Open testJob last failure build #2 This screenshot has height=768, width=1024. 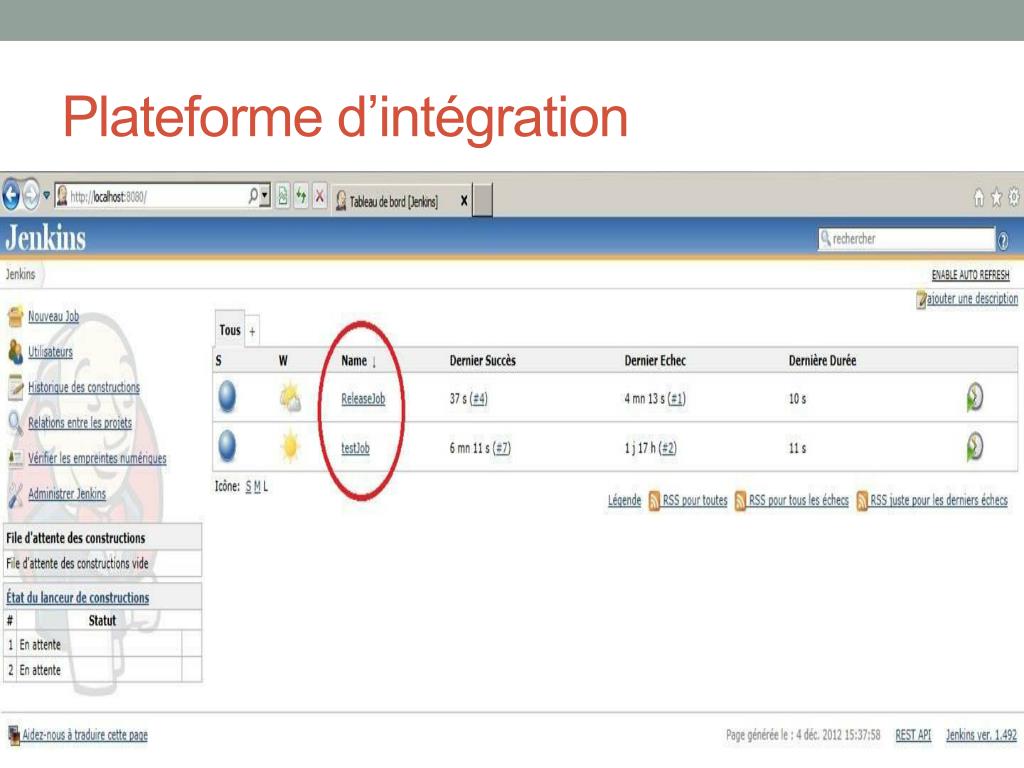tap(667, 448)
